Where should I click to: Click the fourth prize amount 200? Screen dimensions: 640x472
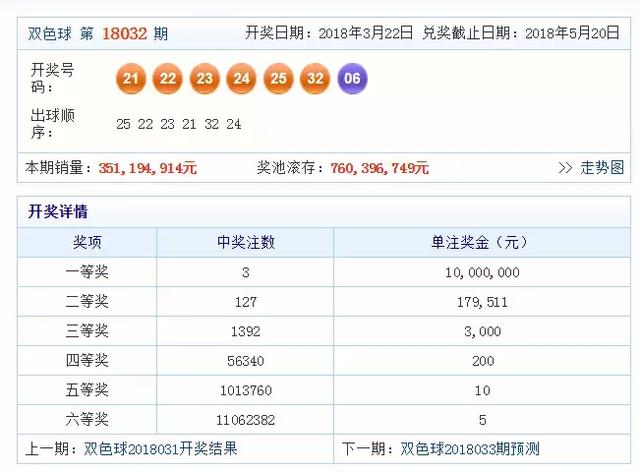pos(483,361)
